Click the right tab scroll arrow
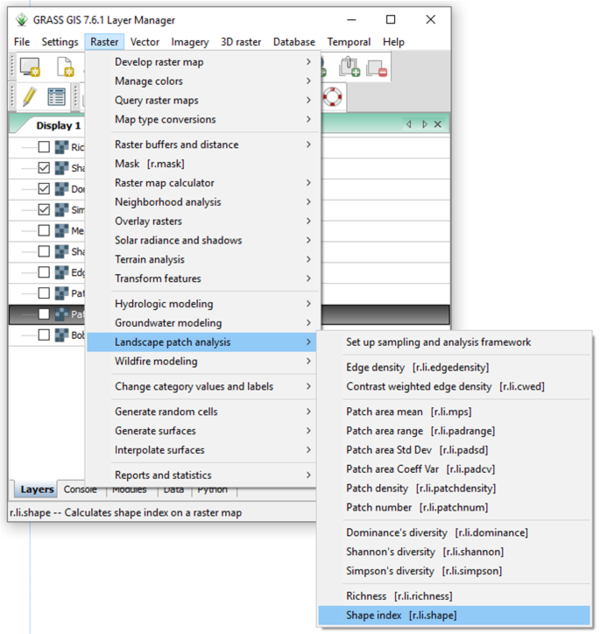Viewport: 600px width, 634px height. [424, 124]
